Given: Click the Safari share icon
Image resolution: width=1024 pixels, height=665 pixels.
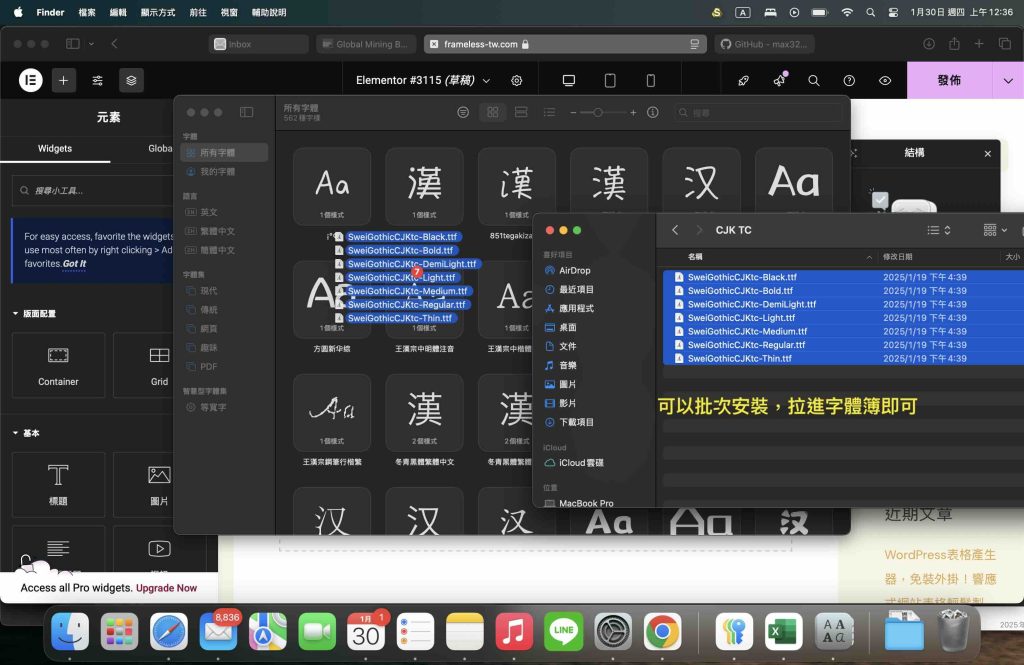Looking at the screenshot, I should [954, 44].
